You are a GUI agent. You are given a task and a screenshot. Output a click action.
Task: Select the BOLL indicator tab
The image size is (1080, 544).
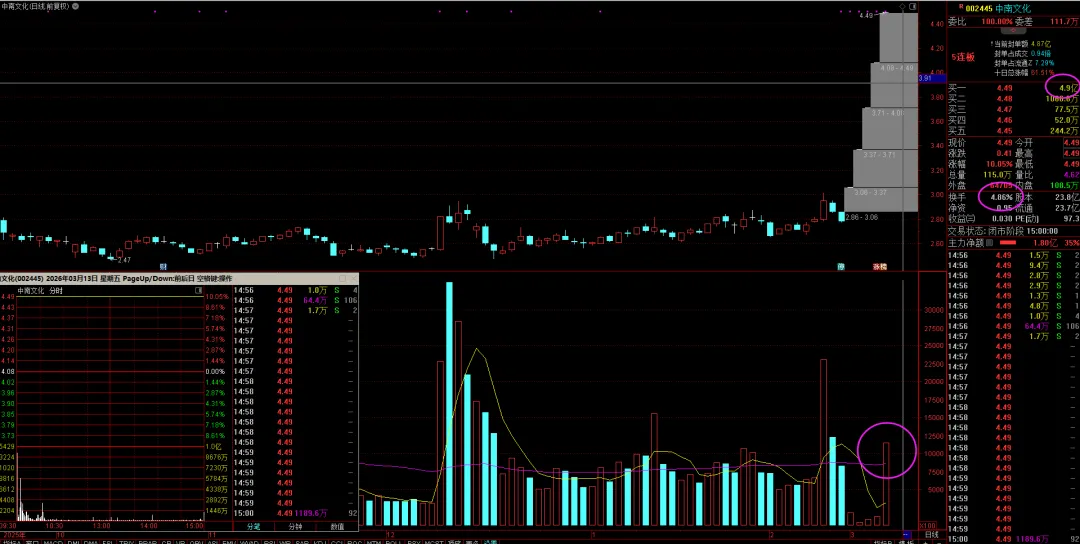pos(393,542)
